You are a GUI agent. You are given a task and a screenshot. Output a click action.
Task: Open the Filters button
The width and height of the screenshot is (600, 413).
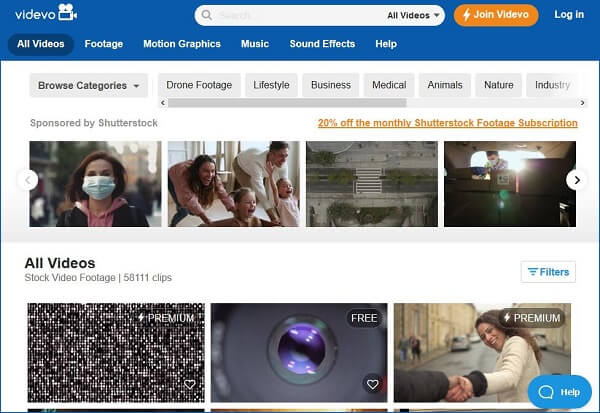tap(548, 272)
